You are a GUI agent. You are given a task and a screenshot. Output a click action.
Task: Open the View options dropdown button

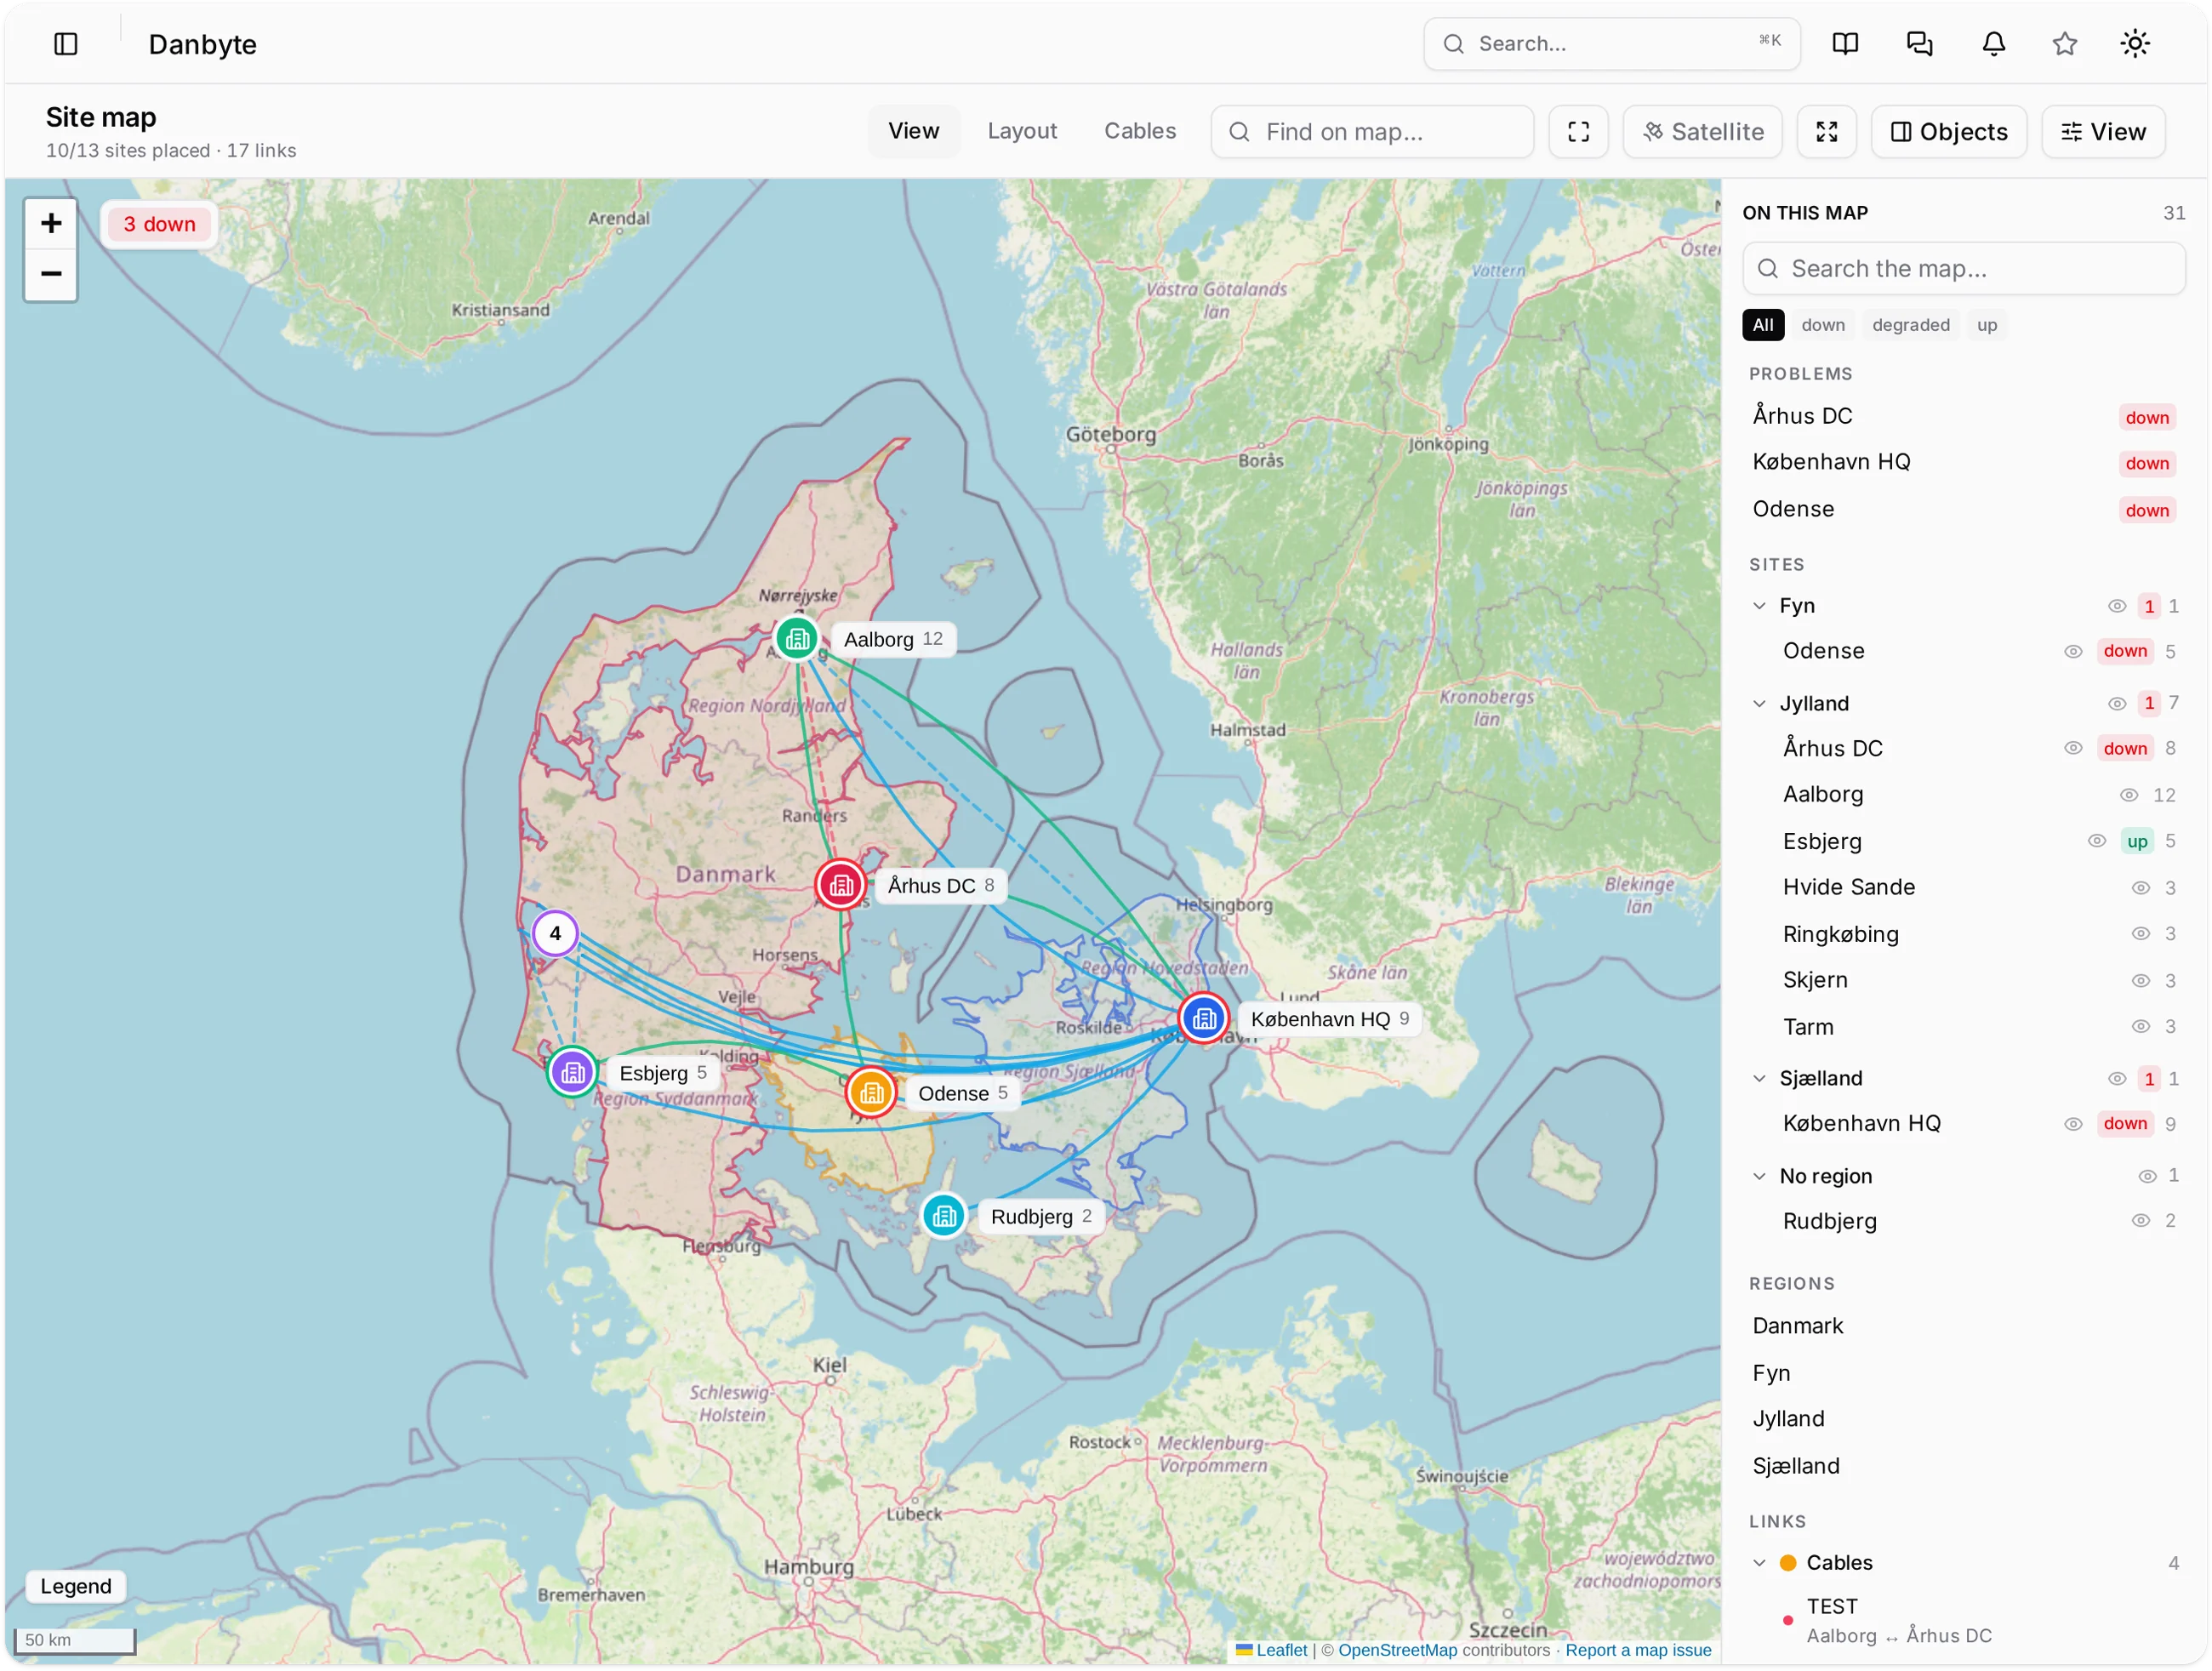2103,132
